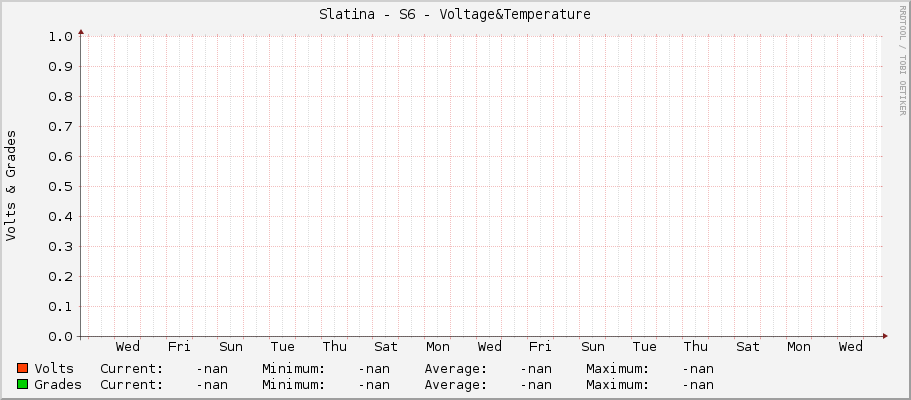Click the 'Grades' legend label

tap(58, 384)
